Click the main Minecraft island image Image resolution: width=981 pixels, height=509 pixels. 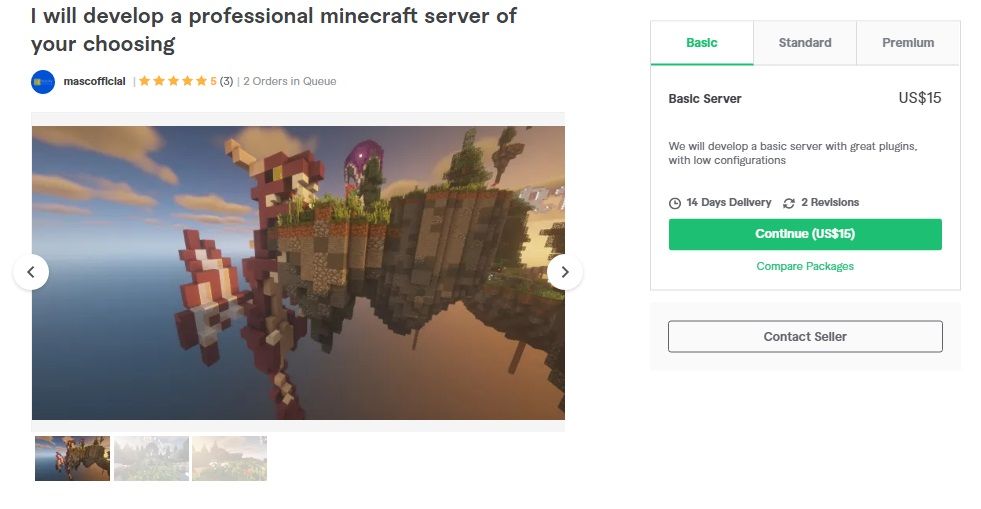298,273
